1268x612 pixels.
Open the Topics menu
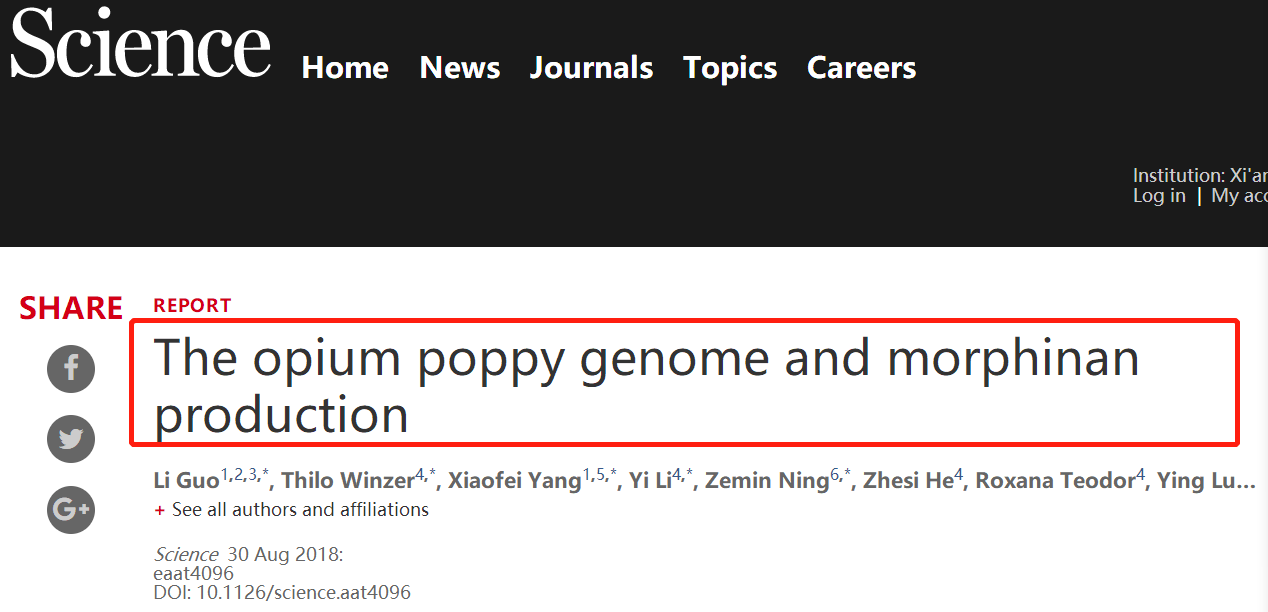click(x=730, y=67)
